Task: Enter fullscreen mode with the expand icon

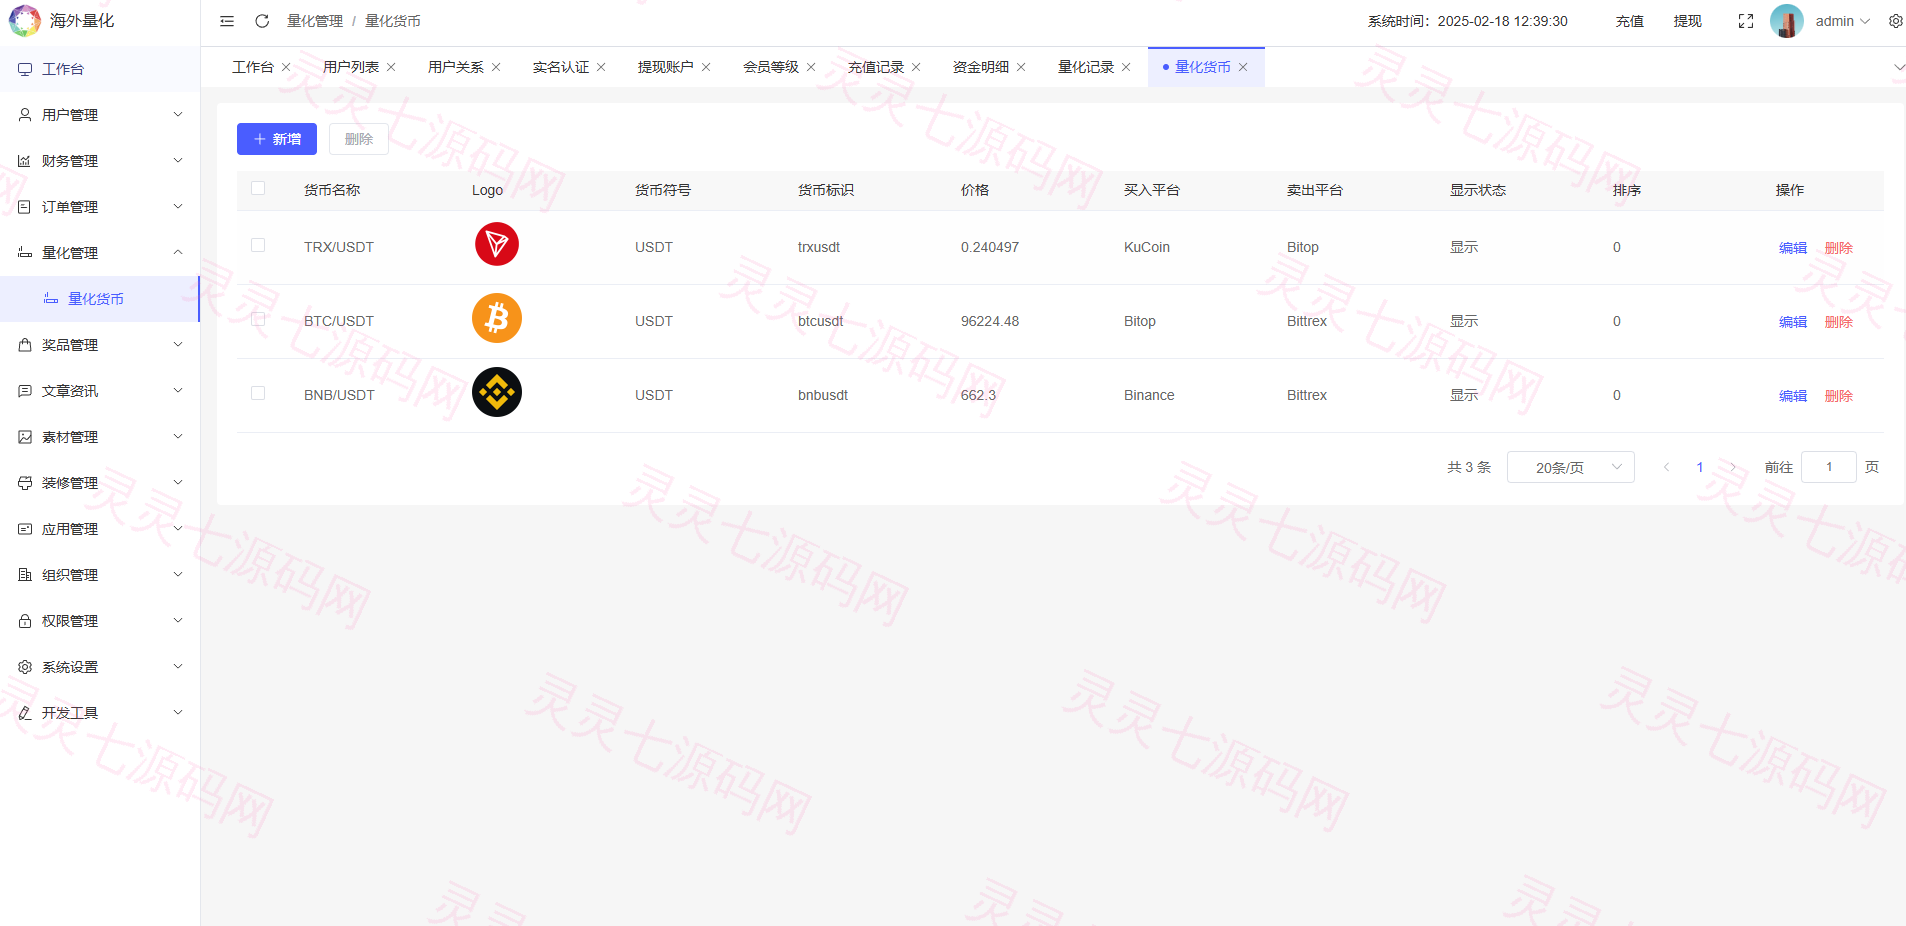Action: click(x=1746, y=21)
